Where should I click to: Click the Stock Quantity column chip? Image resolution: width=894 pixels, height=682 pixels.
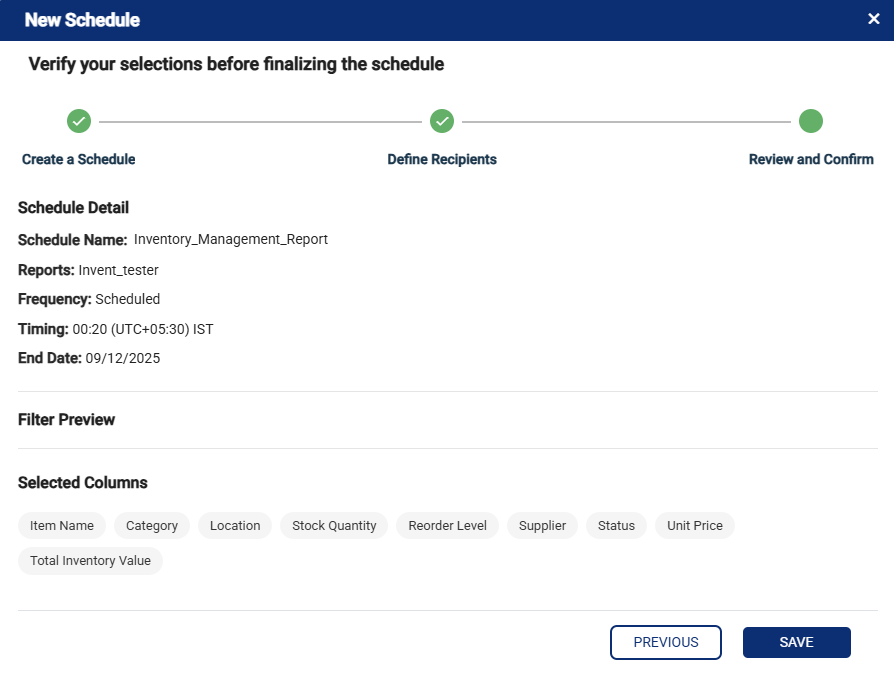(334, 526)
